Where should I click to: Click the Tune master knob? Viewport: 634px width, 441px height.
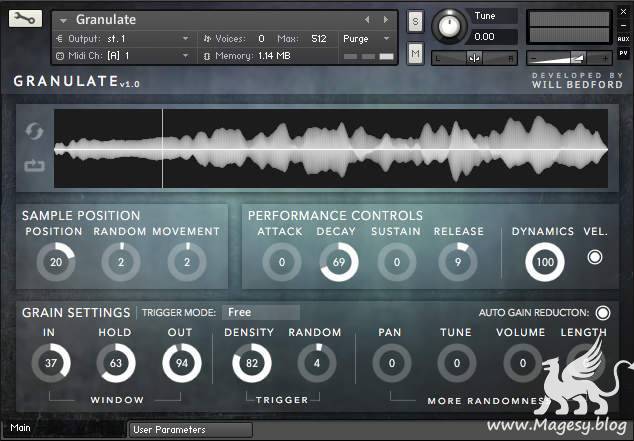click(x=449, y=26)
